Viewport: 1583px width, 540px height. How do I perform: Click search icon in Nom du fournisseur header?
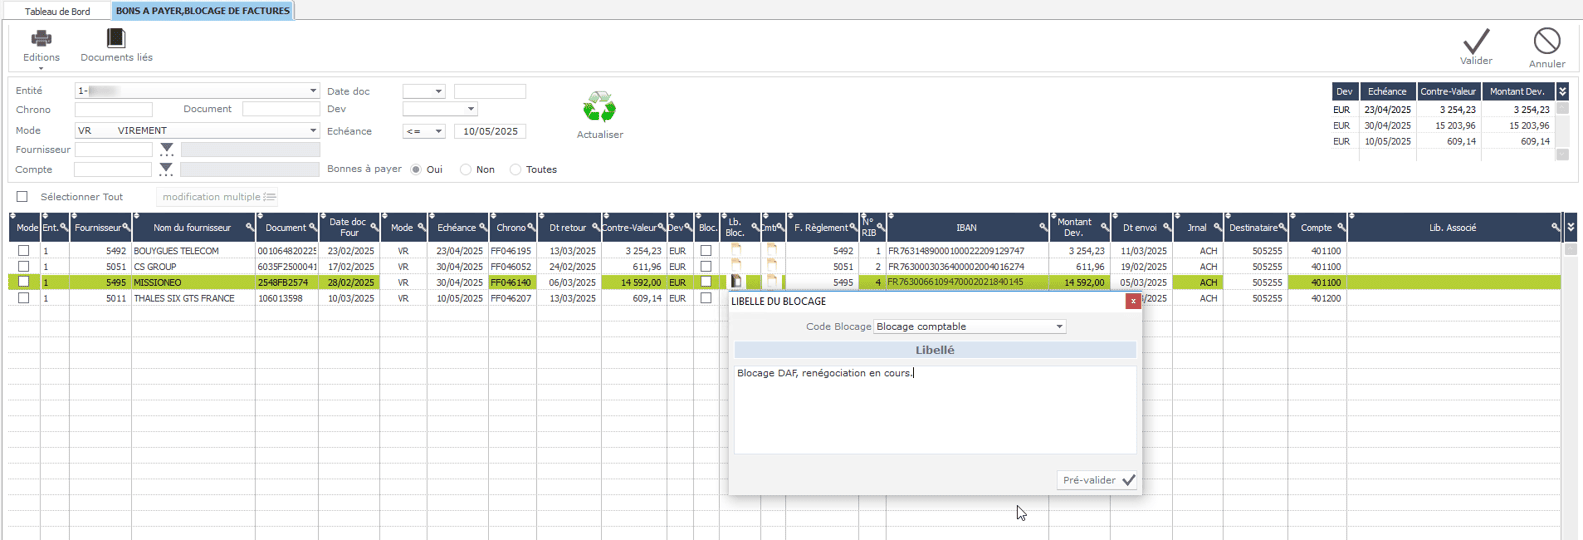[250, 228]
